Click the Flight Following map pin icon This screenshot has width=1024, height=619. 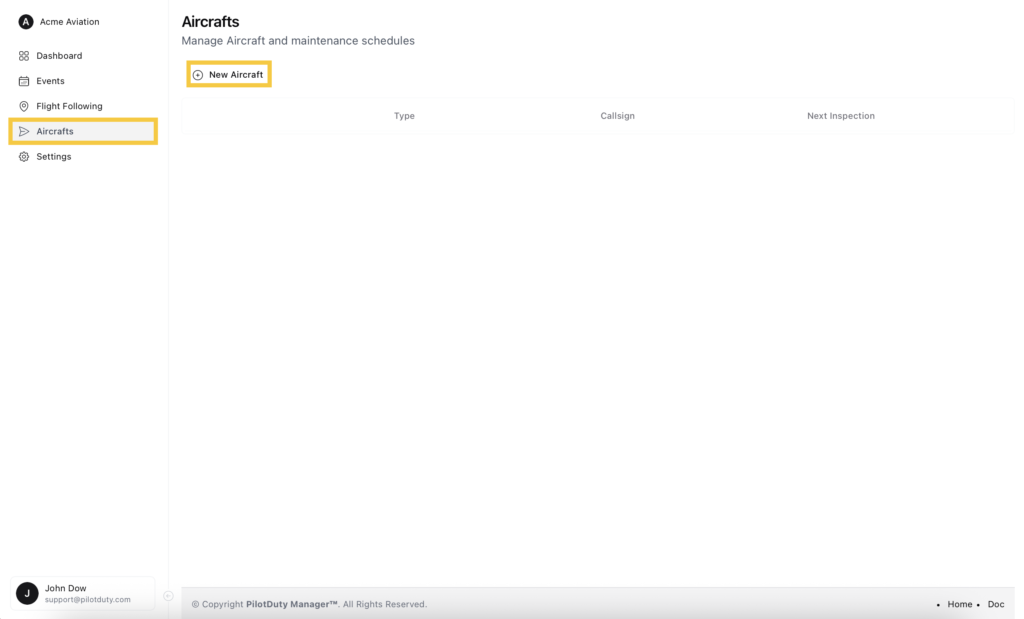[x=24, y=106]
